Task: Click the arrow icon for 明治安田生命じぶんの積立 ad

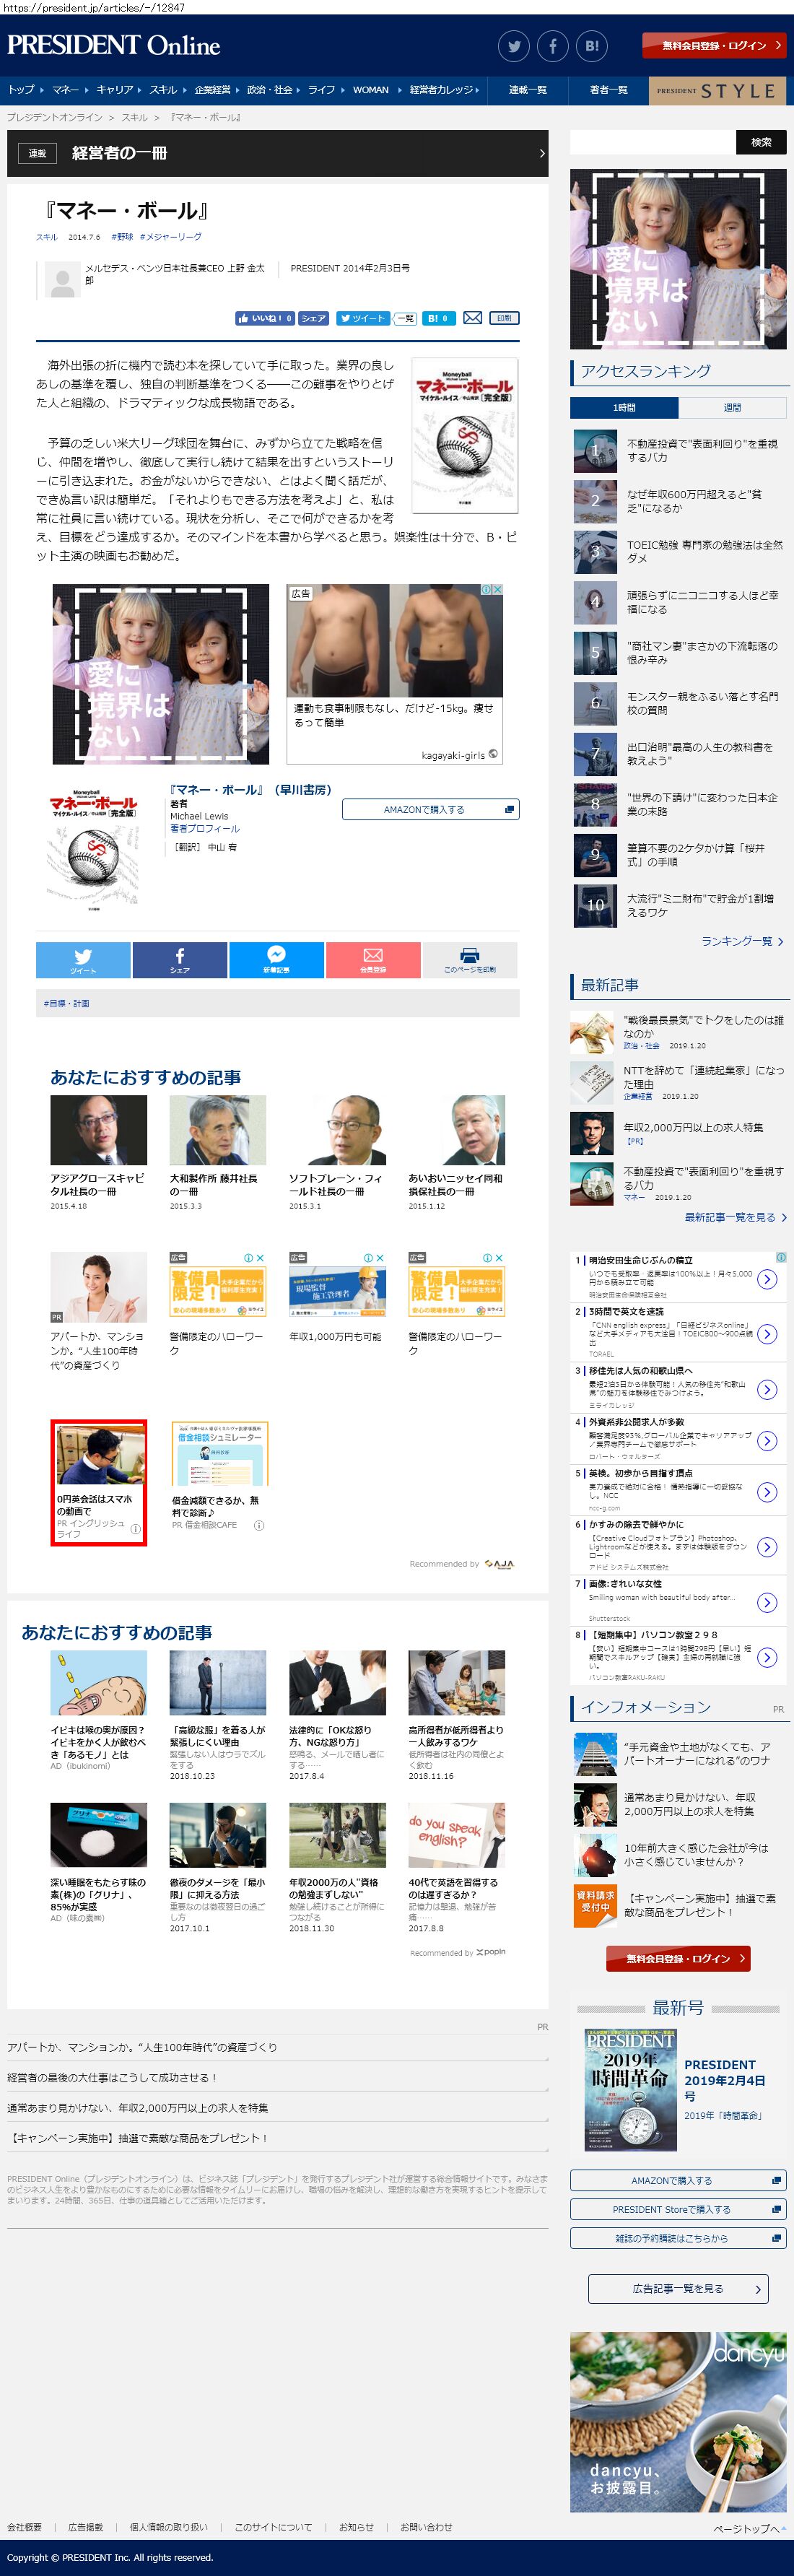Action: (x=767, y=1279)
